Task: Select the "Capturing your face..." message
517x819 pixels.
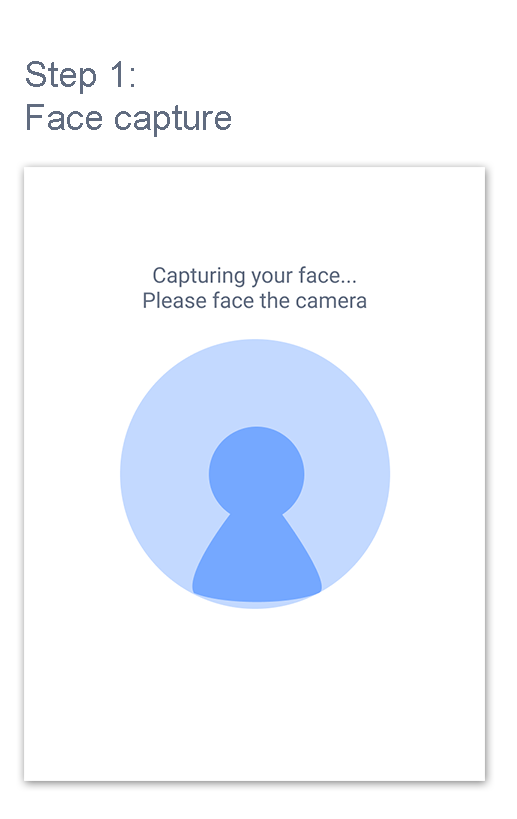Action: tap(254, 276)
